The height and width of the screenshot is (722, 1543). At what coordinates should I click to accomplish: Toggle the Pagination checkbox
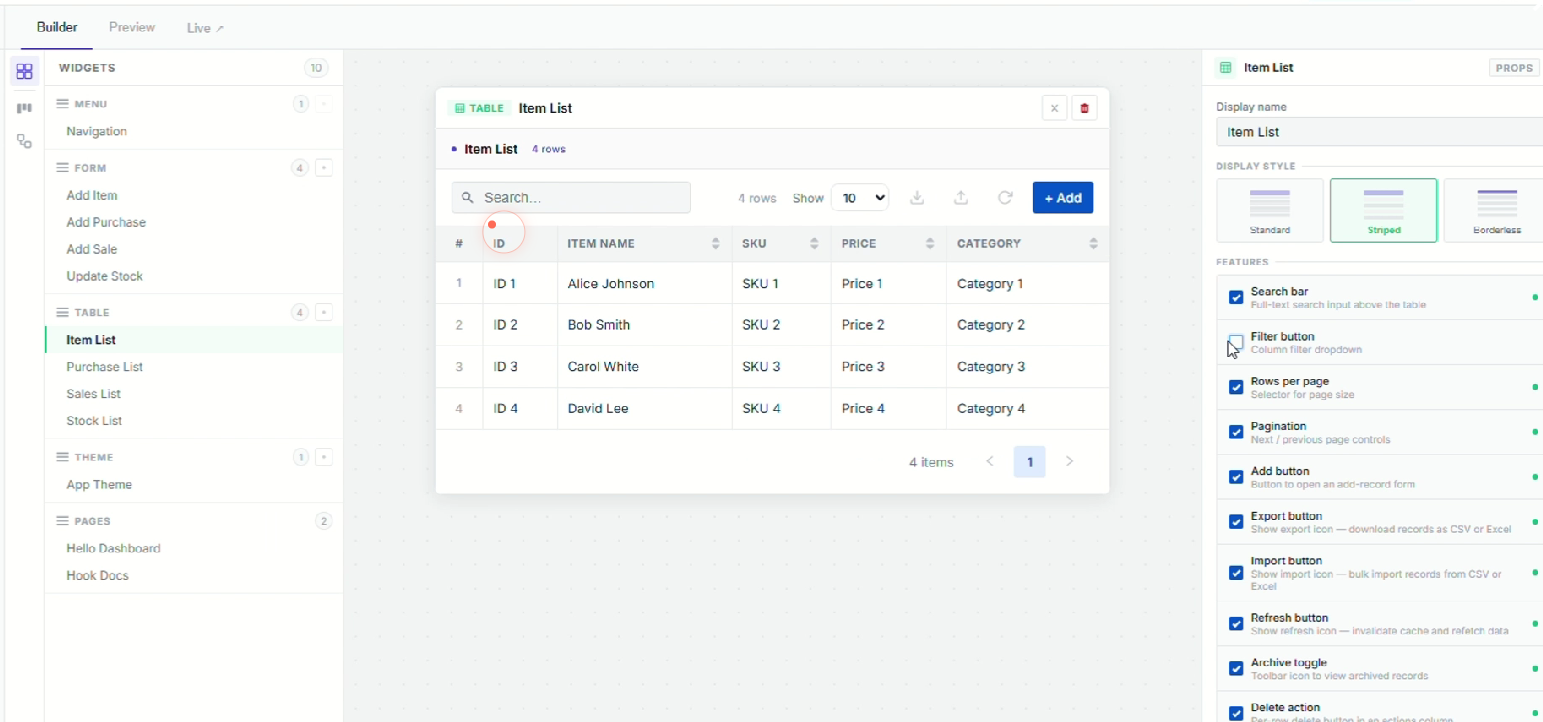(1236, 432)
